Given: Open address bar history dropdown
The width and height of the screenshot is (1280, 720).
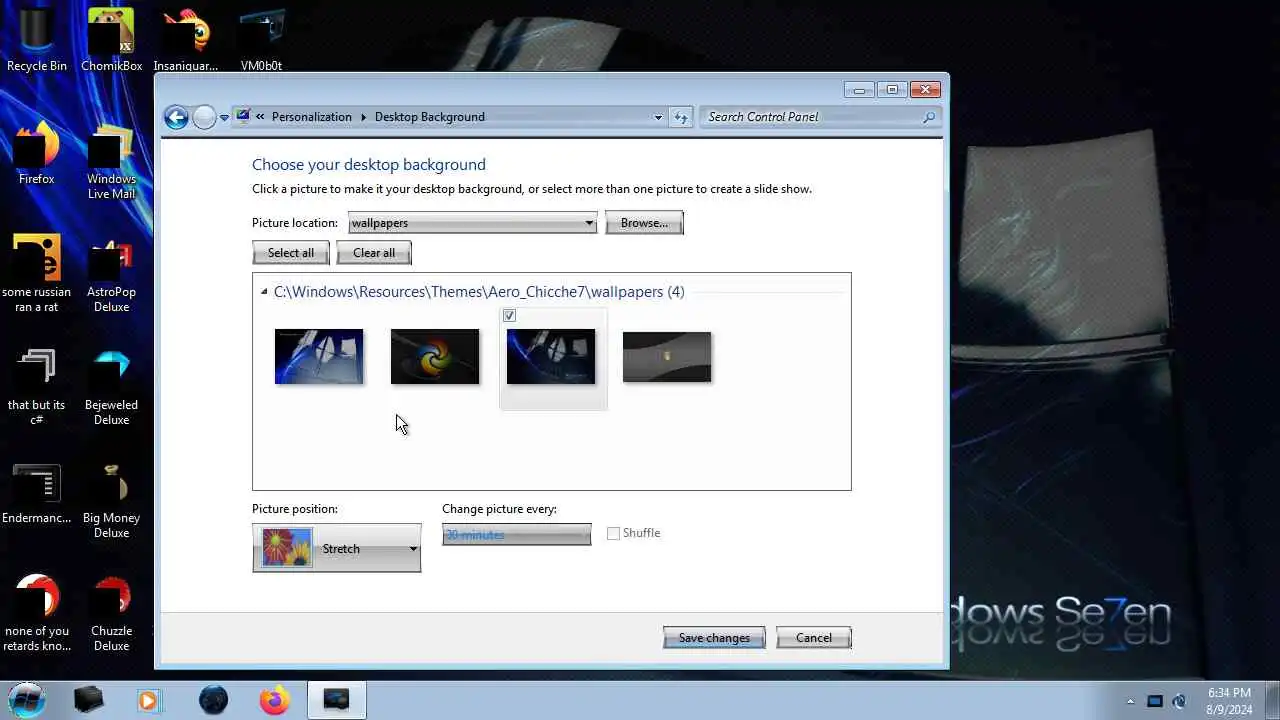Looking at the screenshot, I should 658,117.
